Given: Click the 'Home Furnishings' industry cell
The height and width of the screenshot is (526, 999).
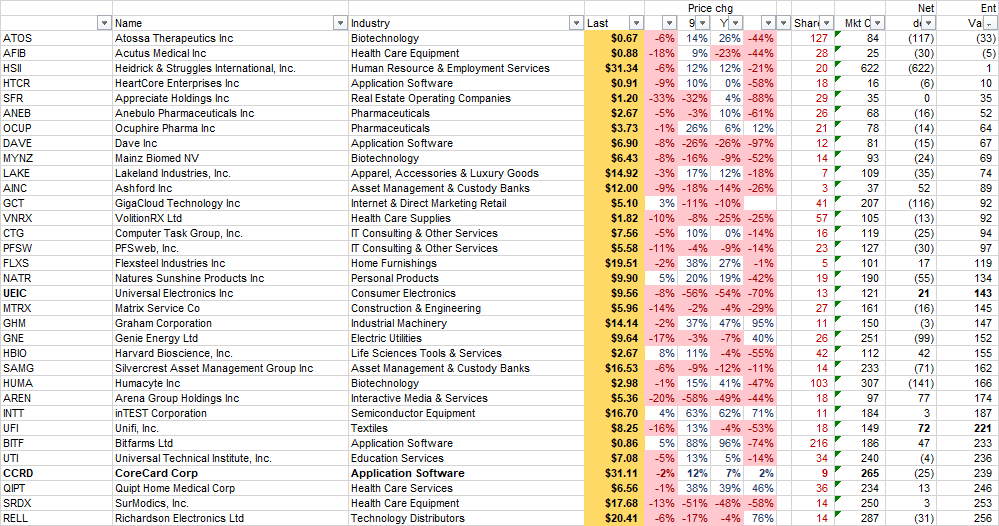Looking at the screenshot, I should click(466, 263).
